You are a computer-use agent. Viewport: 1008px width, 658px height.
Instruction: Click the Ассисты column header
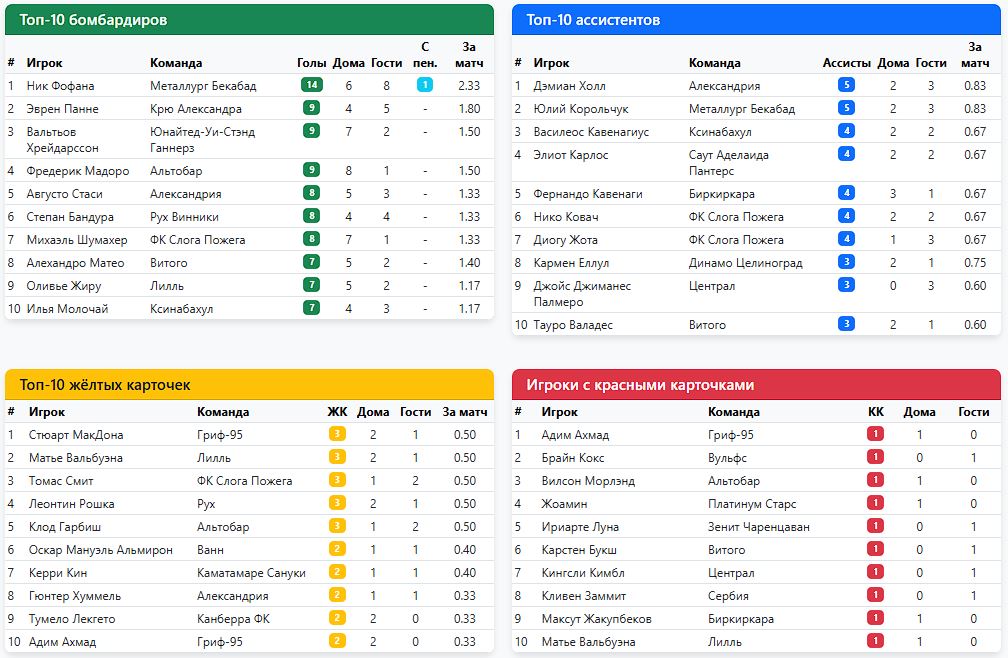846,63
